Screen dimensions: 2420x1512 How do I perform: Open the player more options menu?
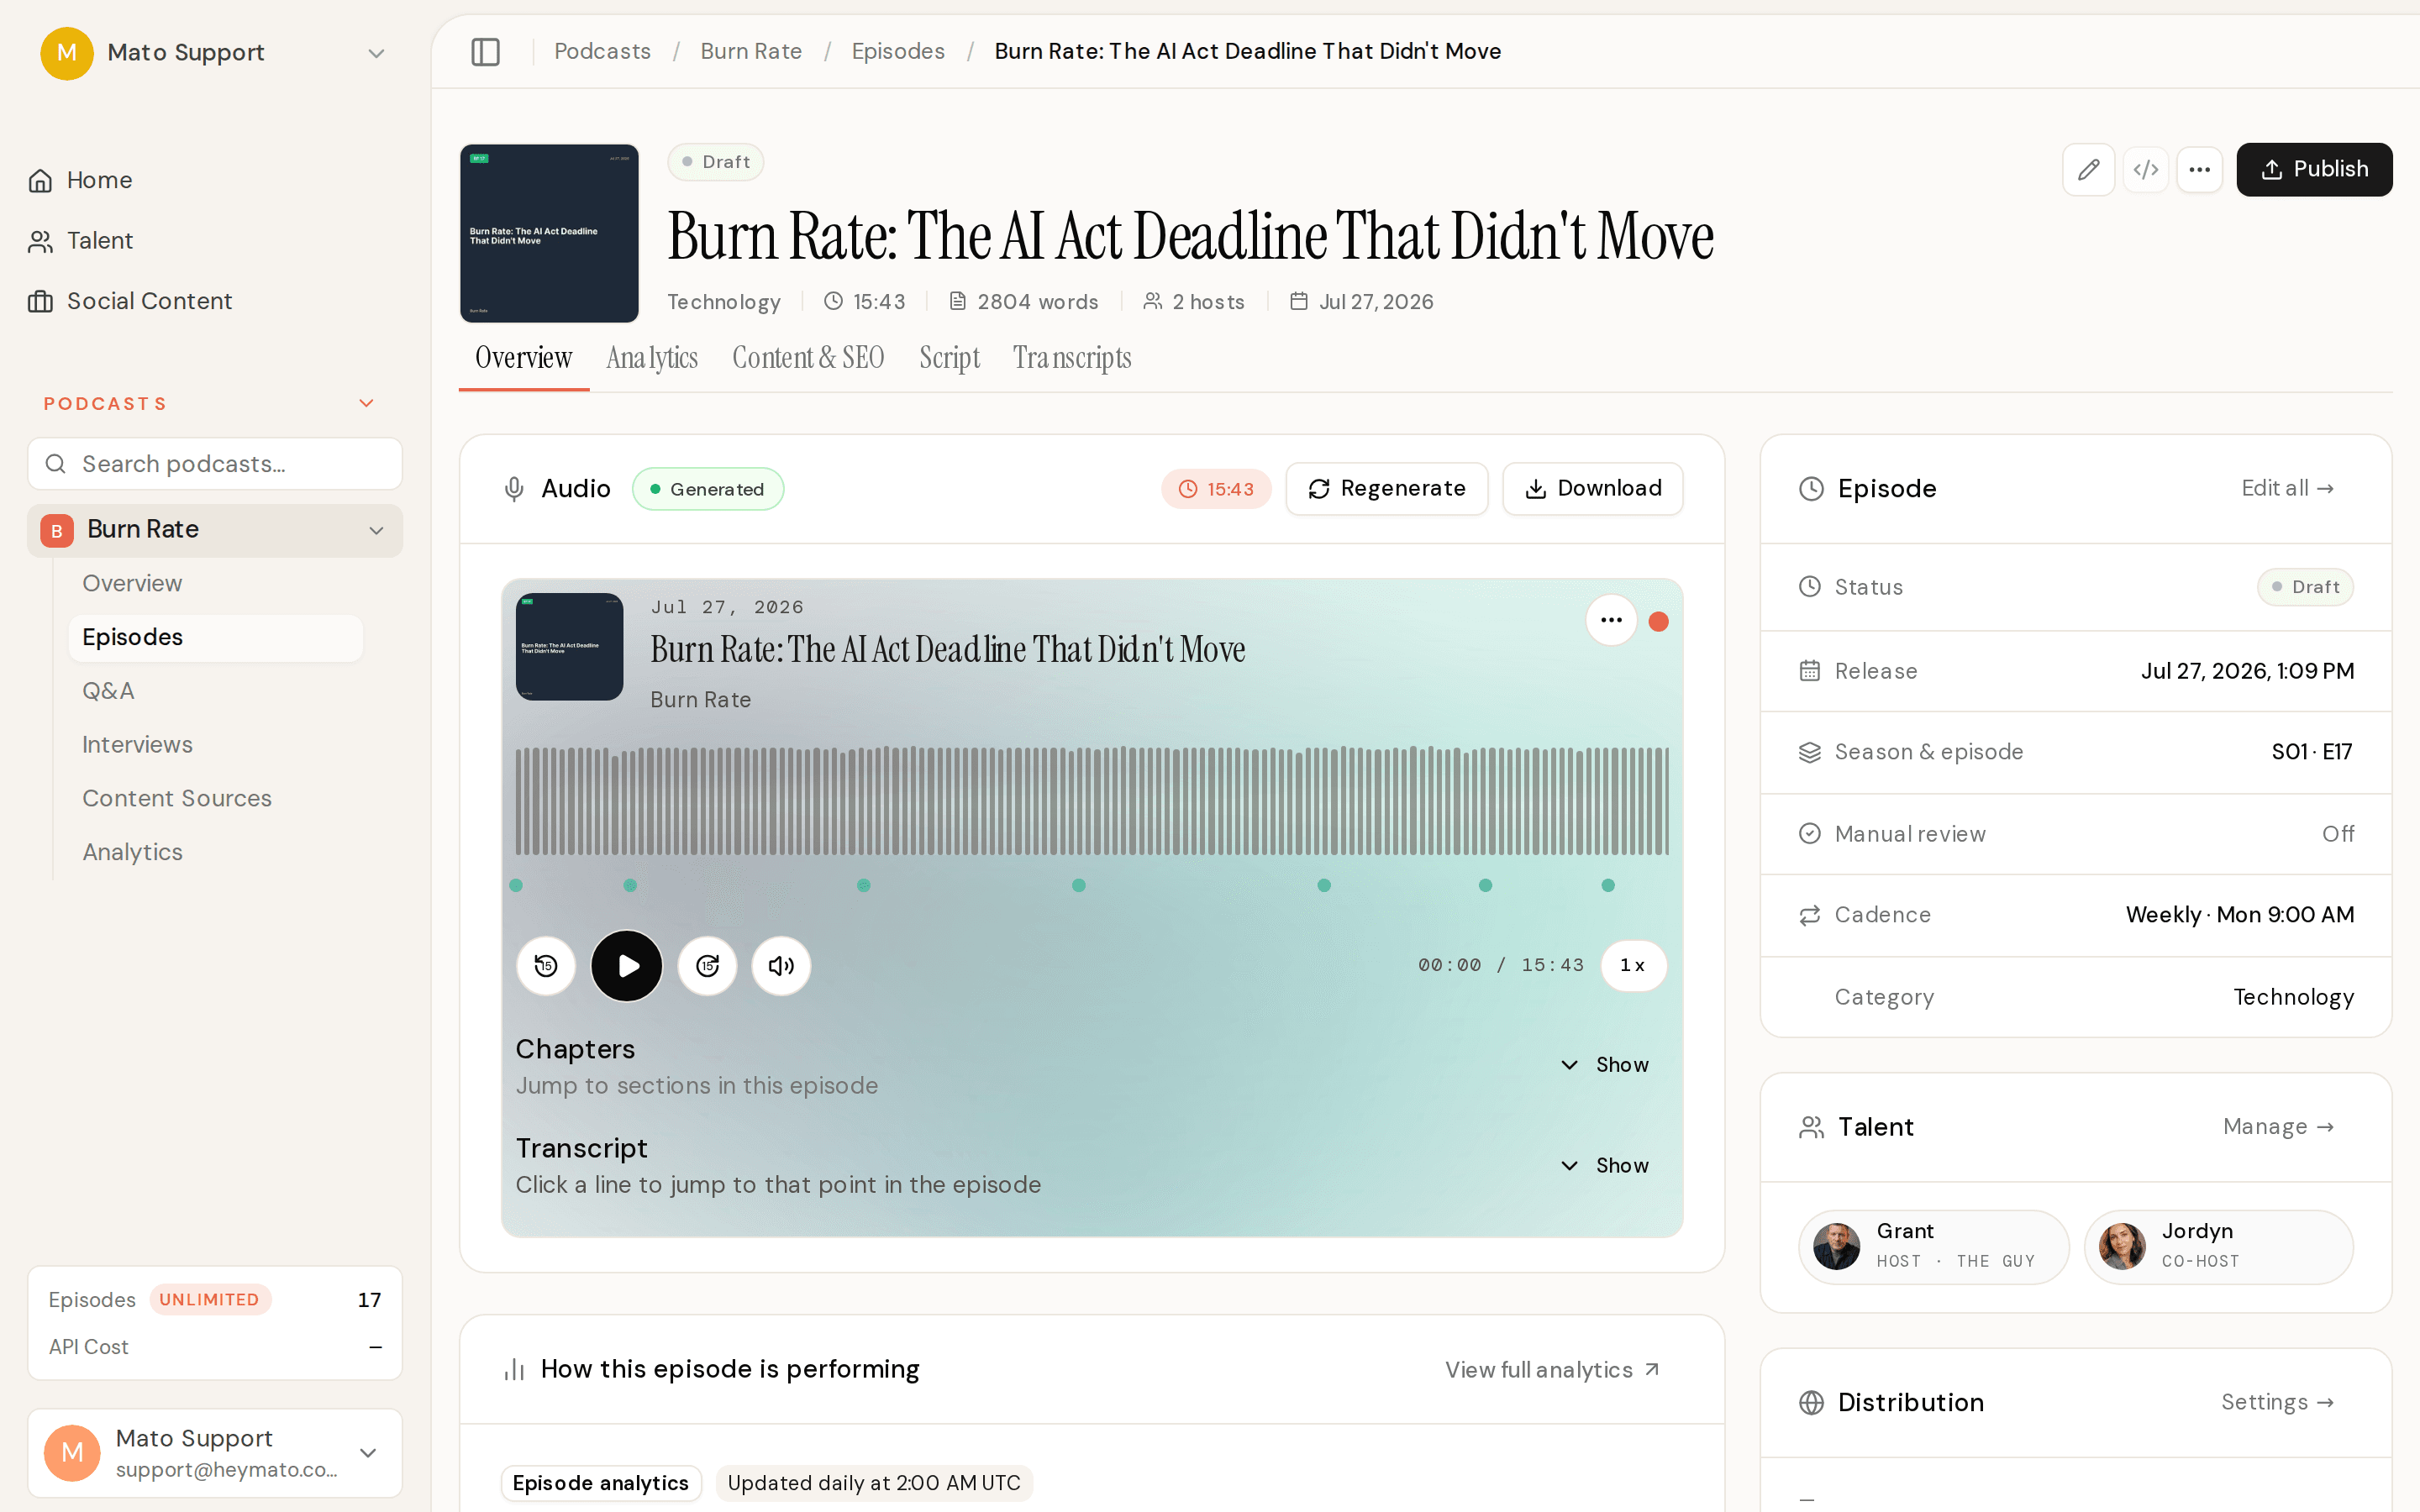click(1610, 621)
